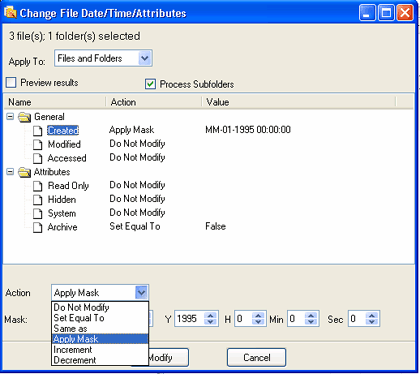Click the Y year field showing 1995
Viewport: 420px width, 374px height.
[x=190, y=319]
